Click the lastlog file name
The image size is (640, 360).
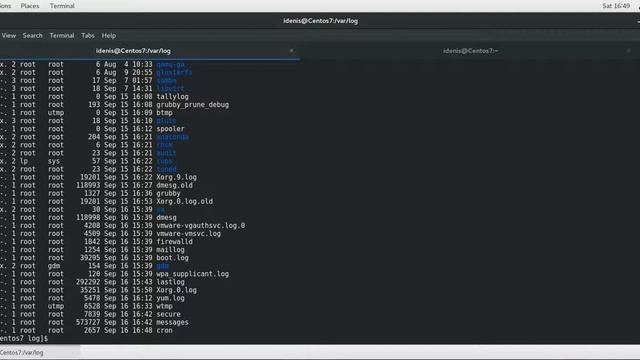click(x=171, y=282)
